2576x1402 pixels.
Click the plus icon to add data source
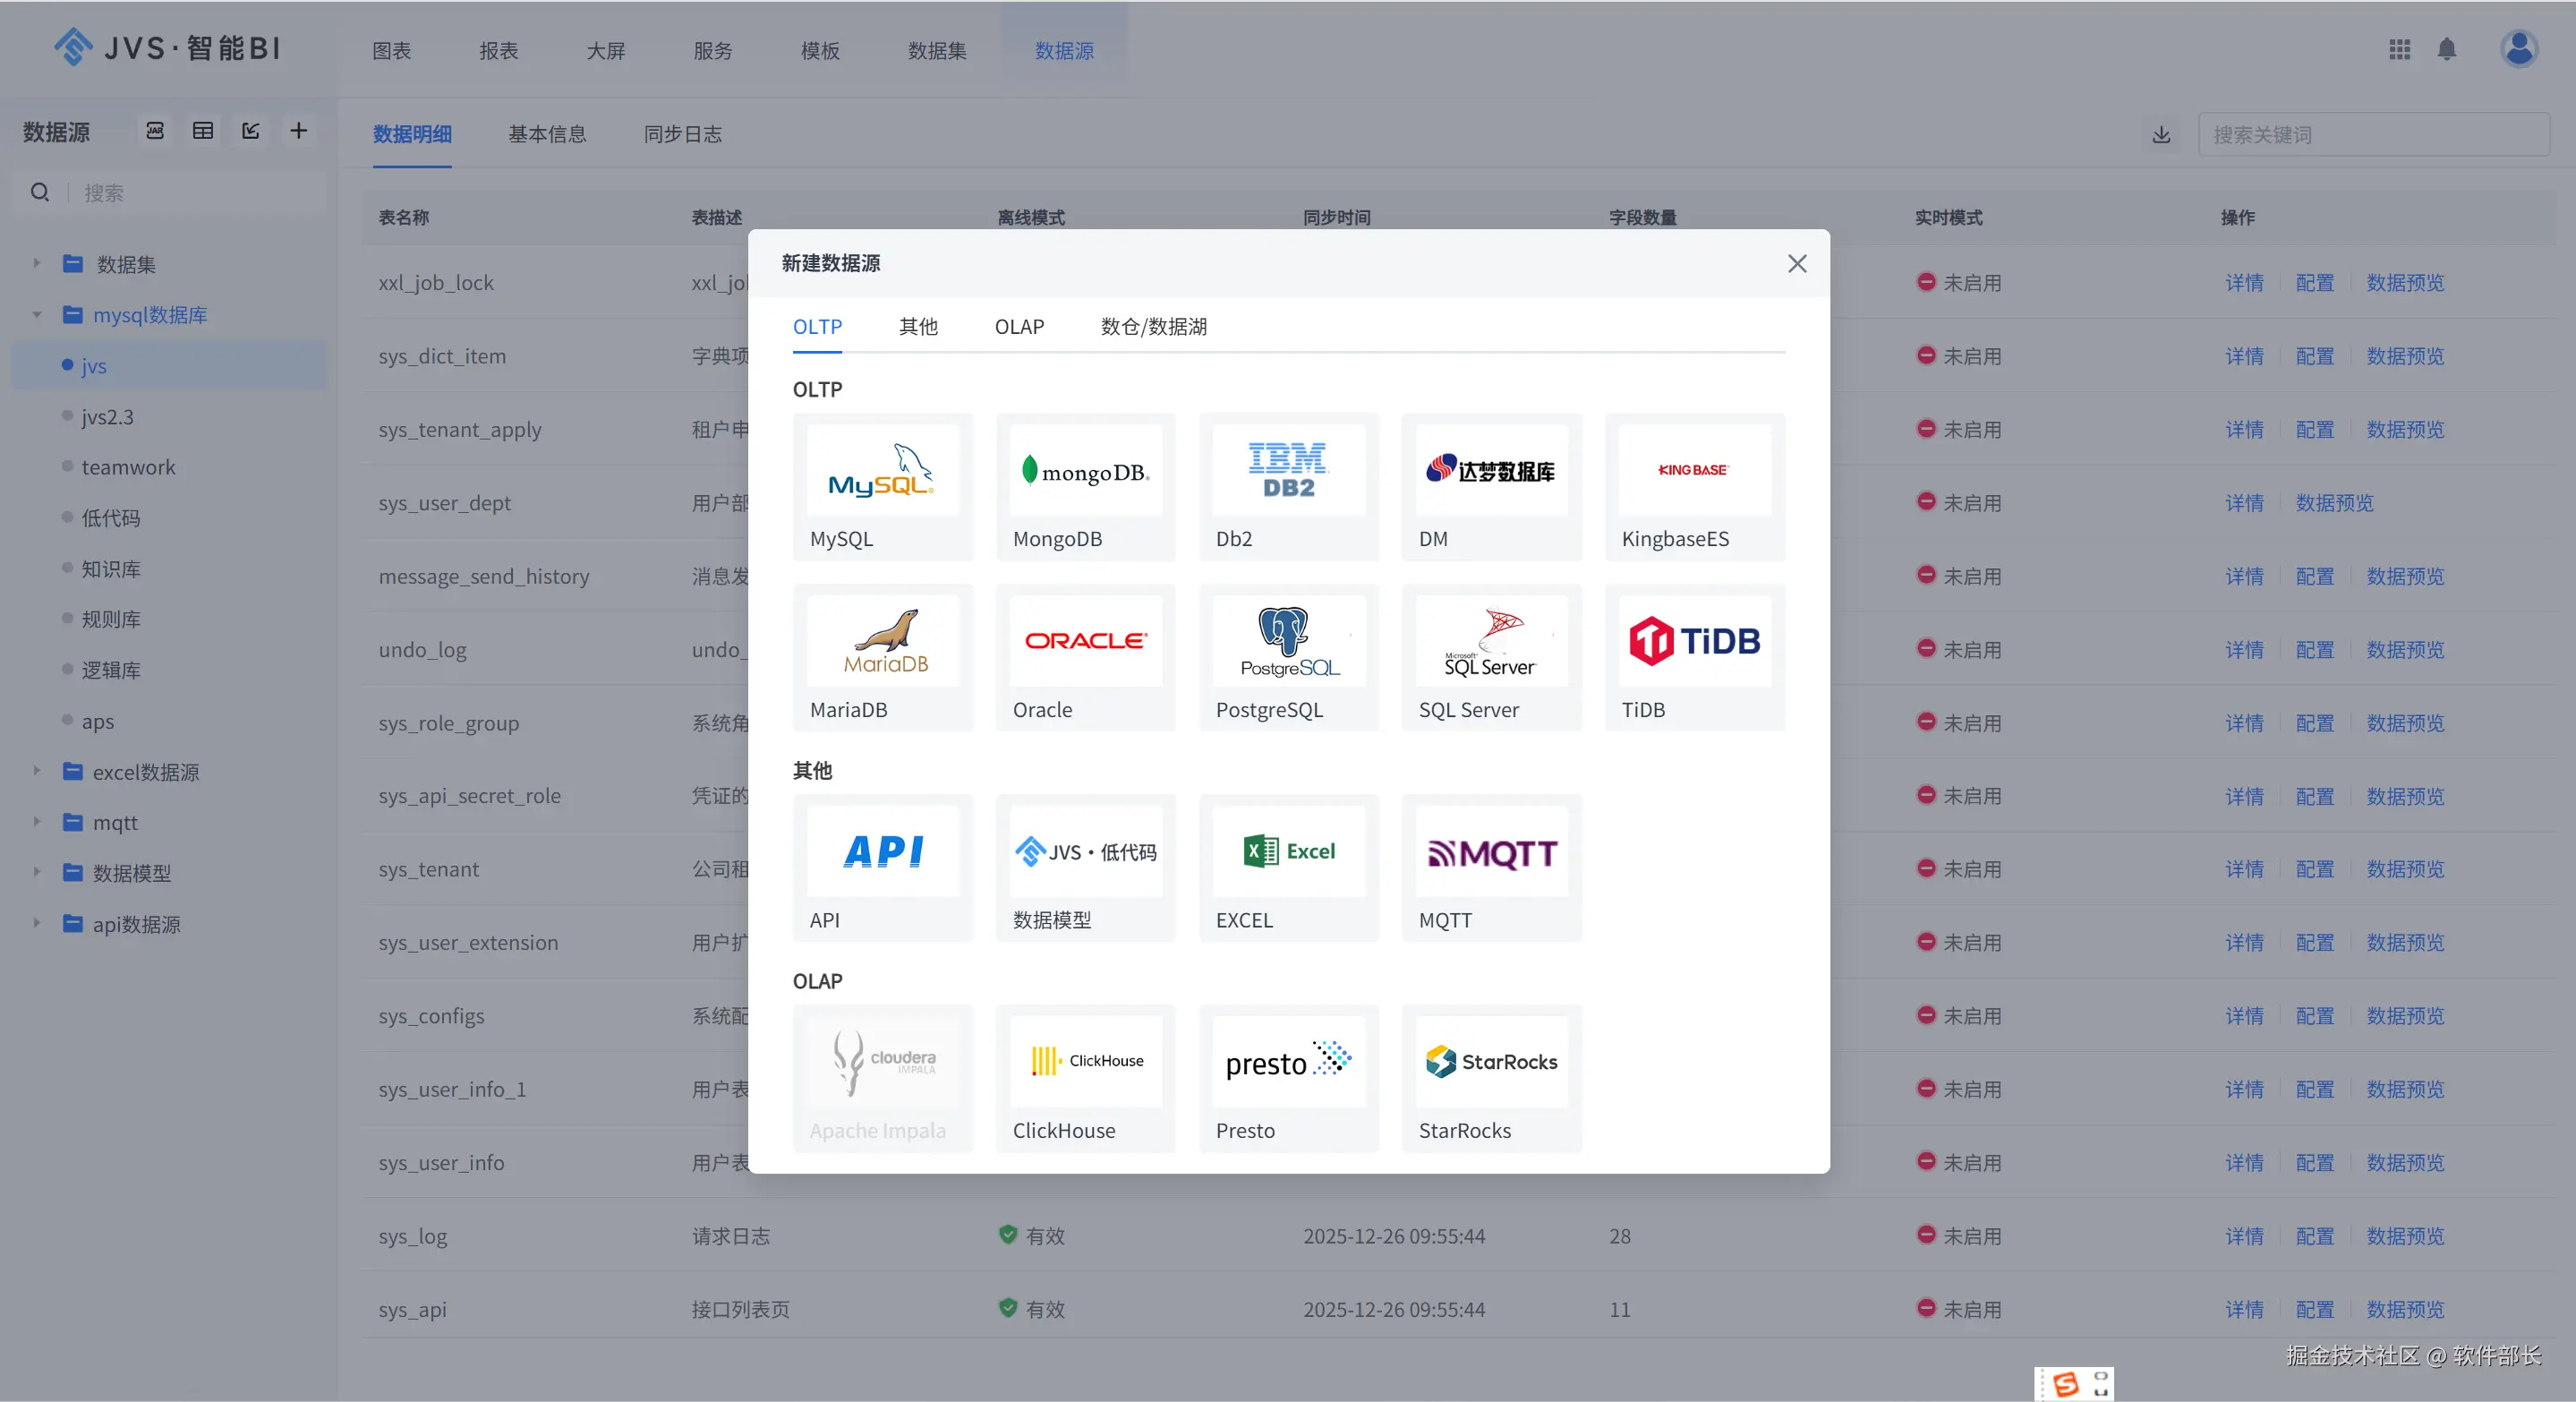298,131
